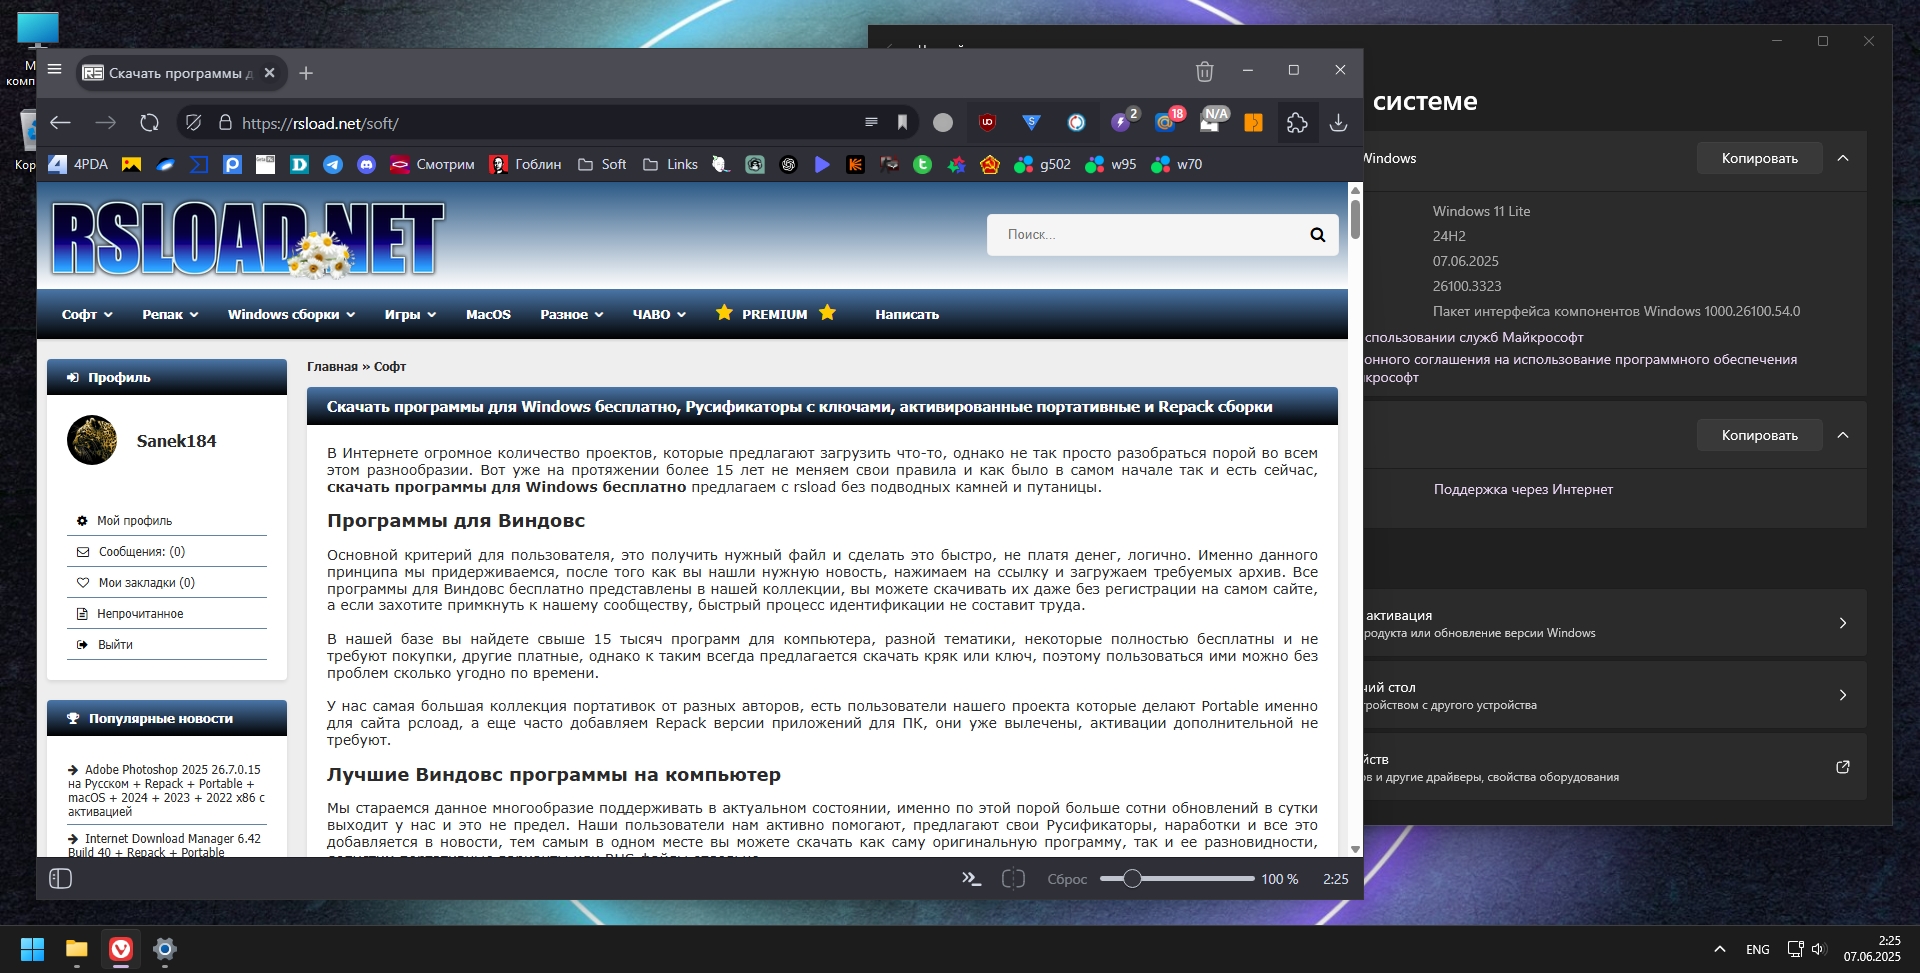Open the closed tabs trash bin
This screenshot has height=973, width=1920.
click(1204, 71)
